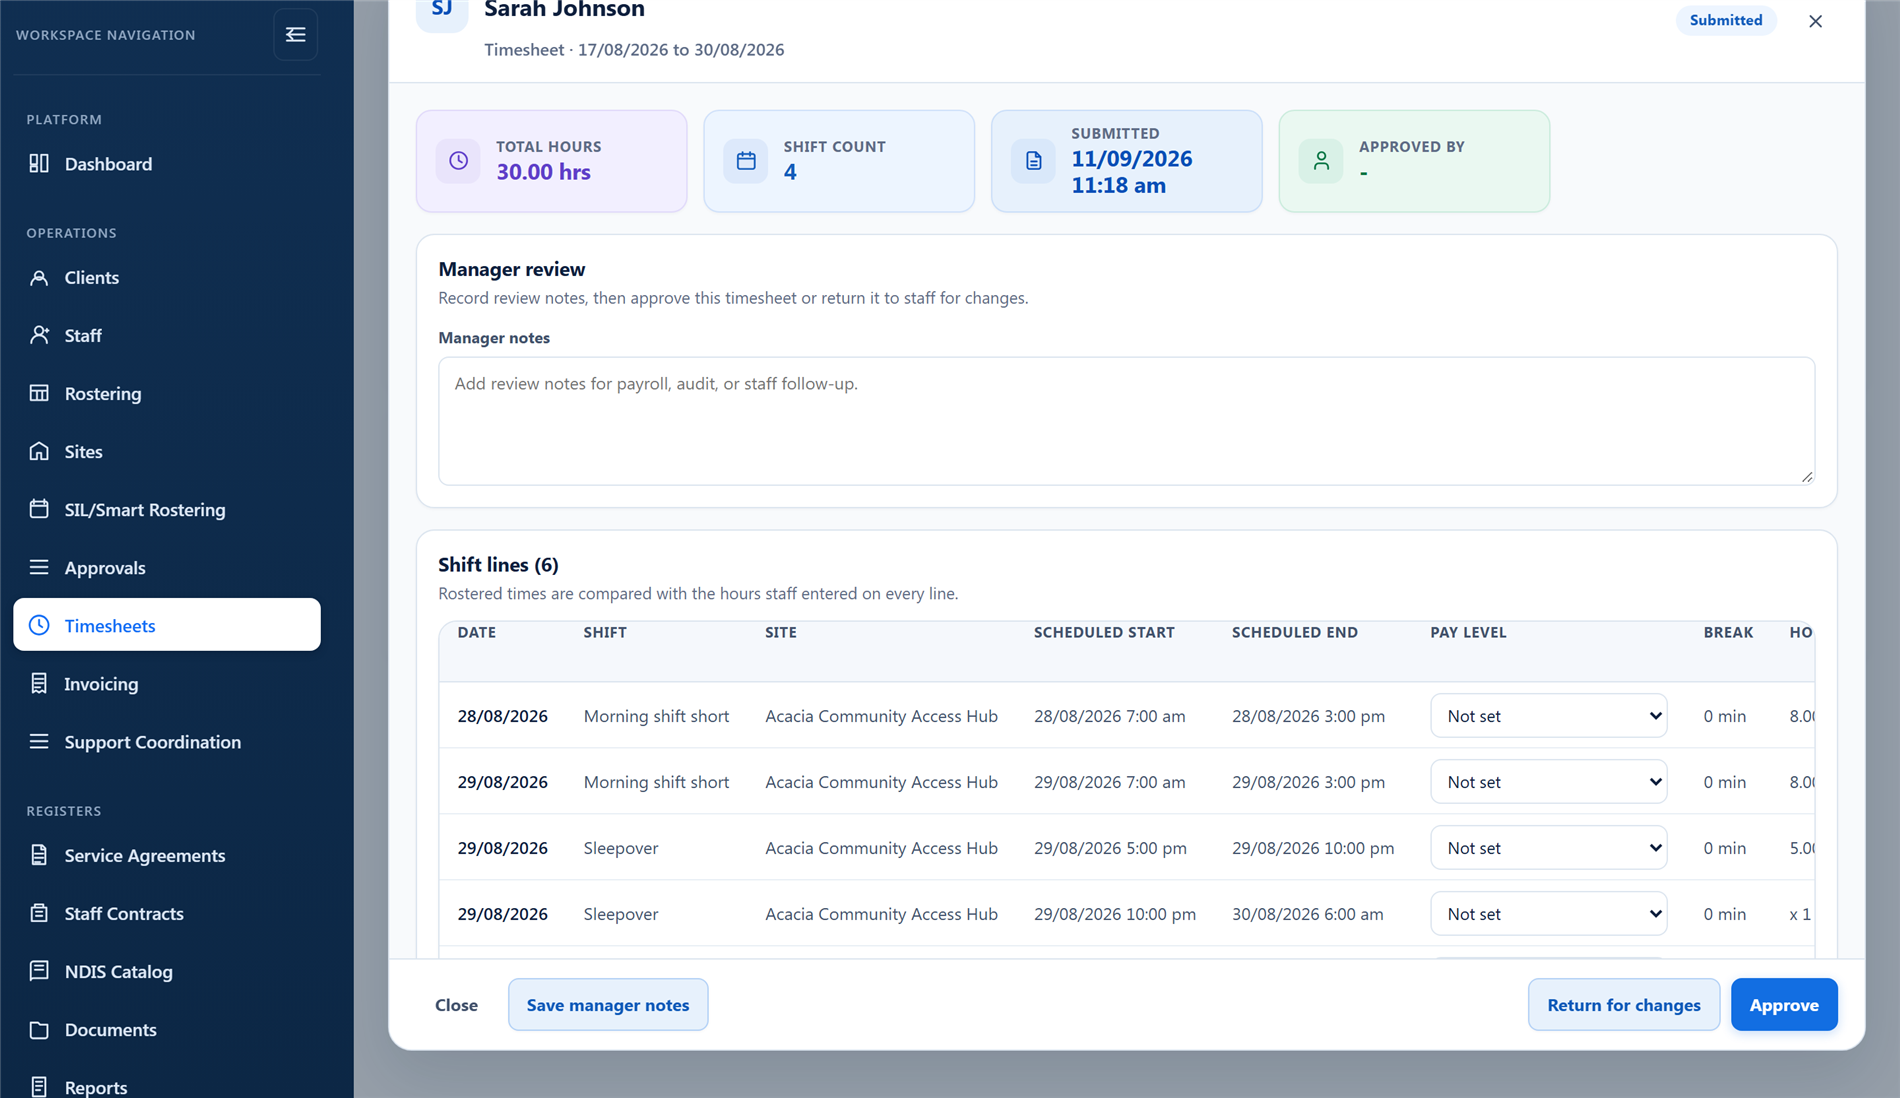1900x1098 pixels.
Task: Click the Approved By person icon
Action: 1321,161
